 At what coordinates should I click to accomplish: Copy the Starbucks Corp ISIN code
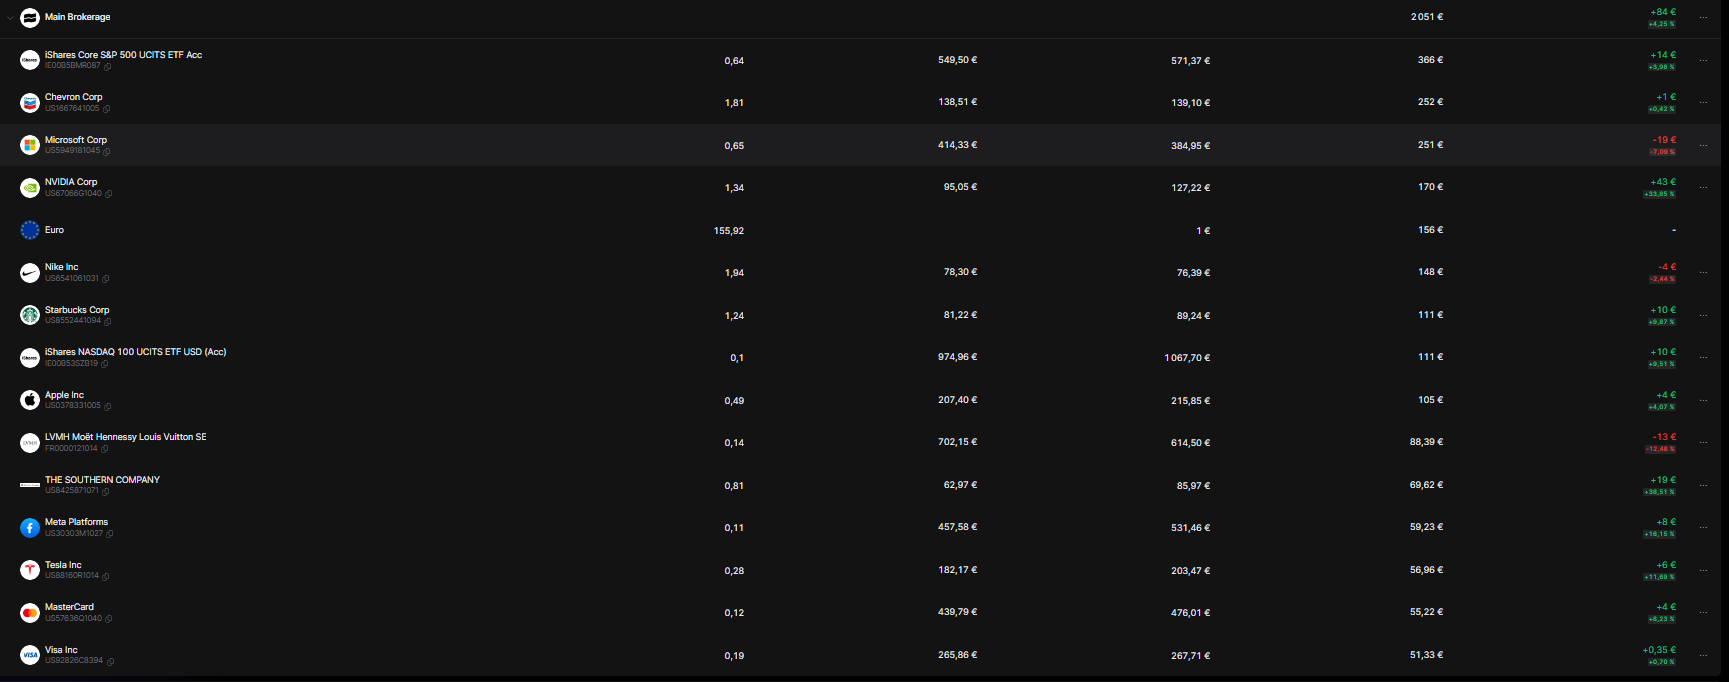tap(108, 321)
